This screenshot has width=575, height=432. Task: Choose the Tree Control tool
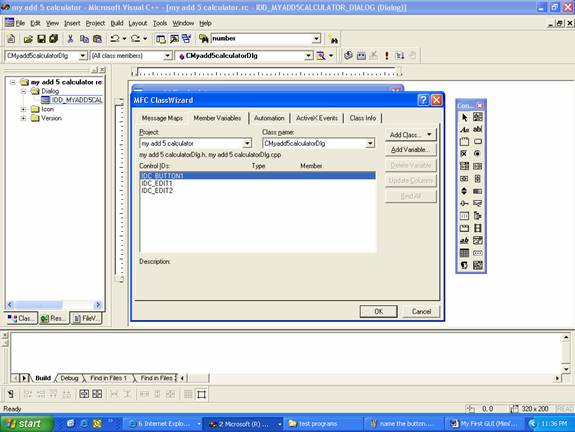click(x=477, y=216)
